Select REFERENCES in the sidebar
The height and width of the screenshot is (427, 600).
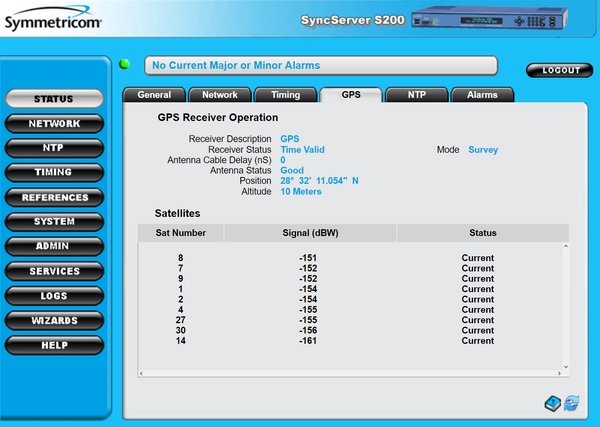coord(54,198)
